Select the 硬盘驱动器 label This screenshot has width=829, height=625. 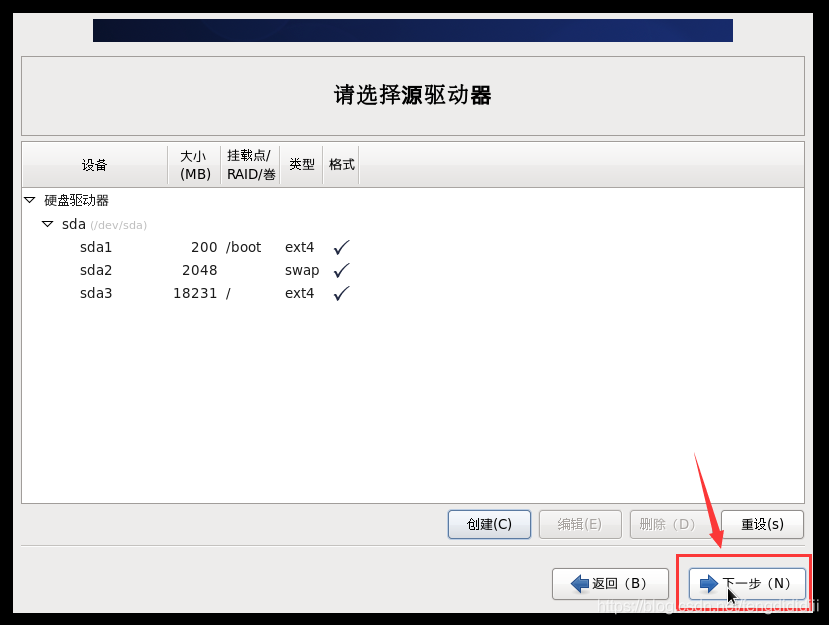tap(76, 200)
